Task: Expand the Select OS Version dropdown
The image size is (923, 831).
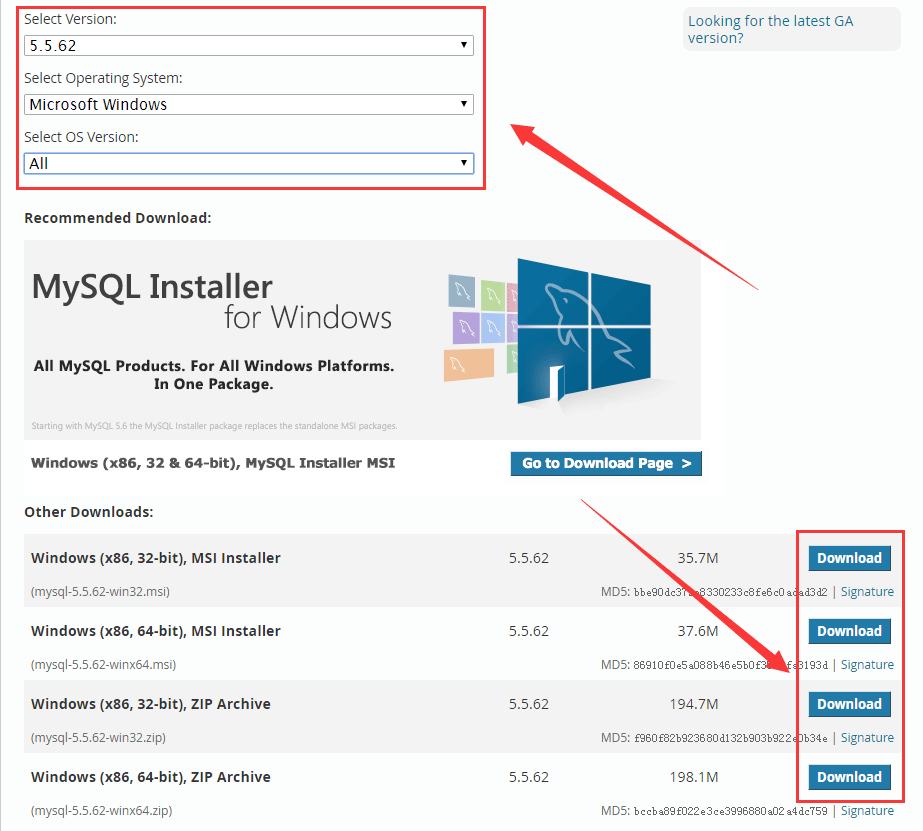Action: coord(248,163)
